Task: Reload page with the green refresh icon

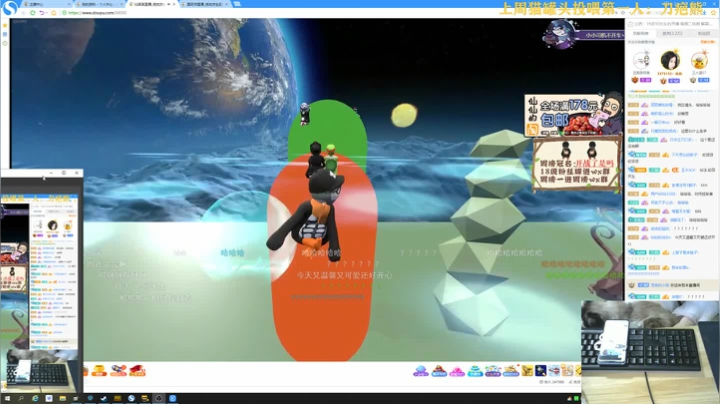Action: (33, 13)
